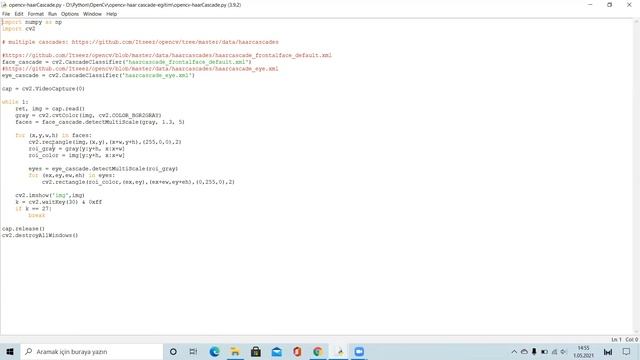Minimize the IDLE editor window
The width and height of the screenshot is (640, 360).
tap(590, 5)
